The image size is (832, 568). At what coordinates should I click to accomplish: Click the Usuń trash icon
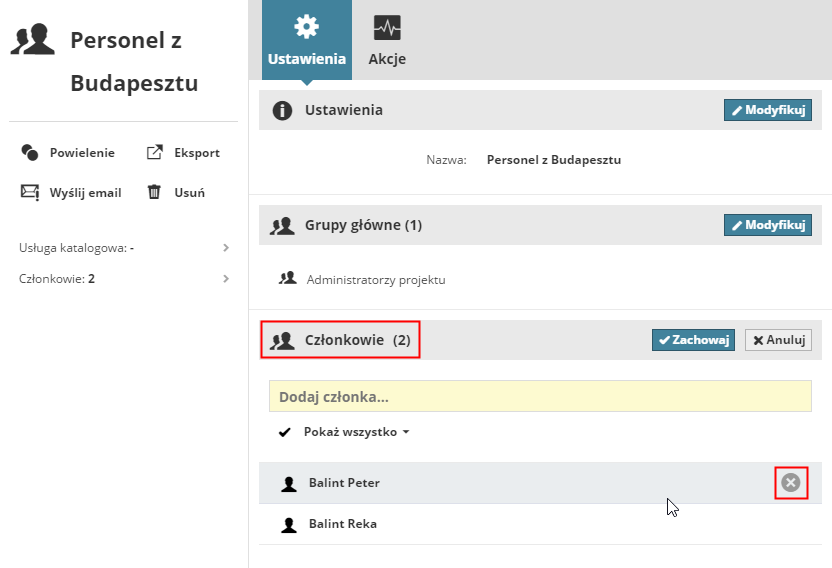pyautogui.click(x=155, y=192)
